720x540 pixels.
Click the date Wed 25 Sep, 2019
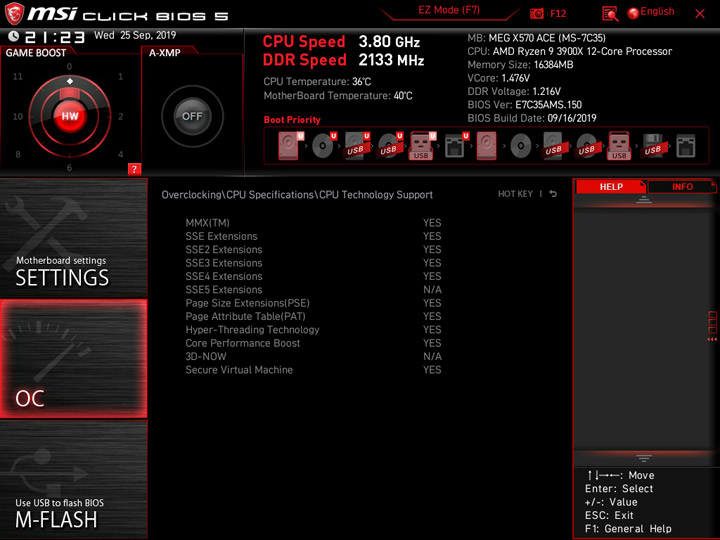135,35
